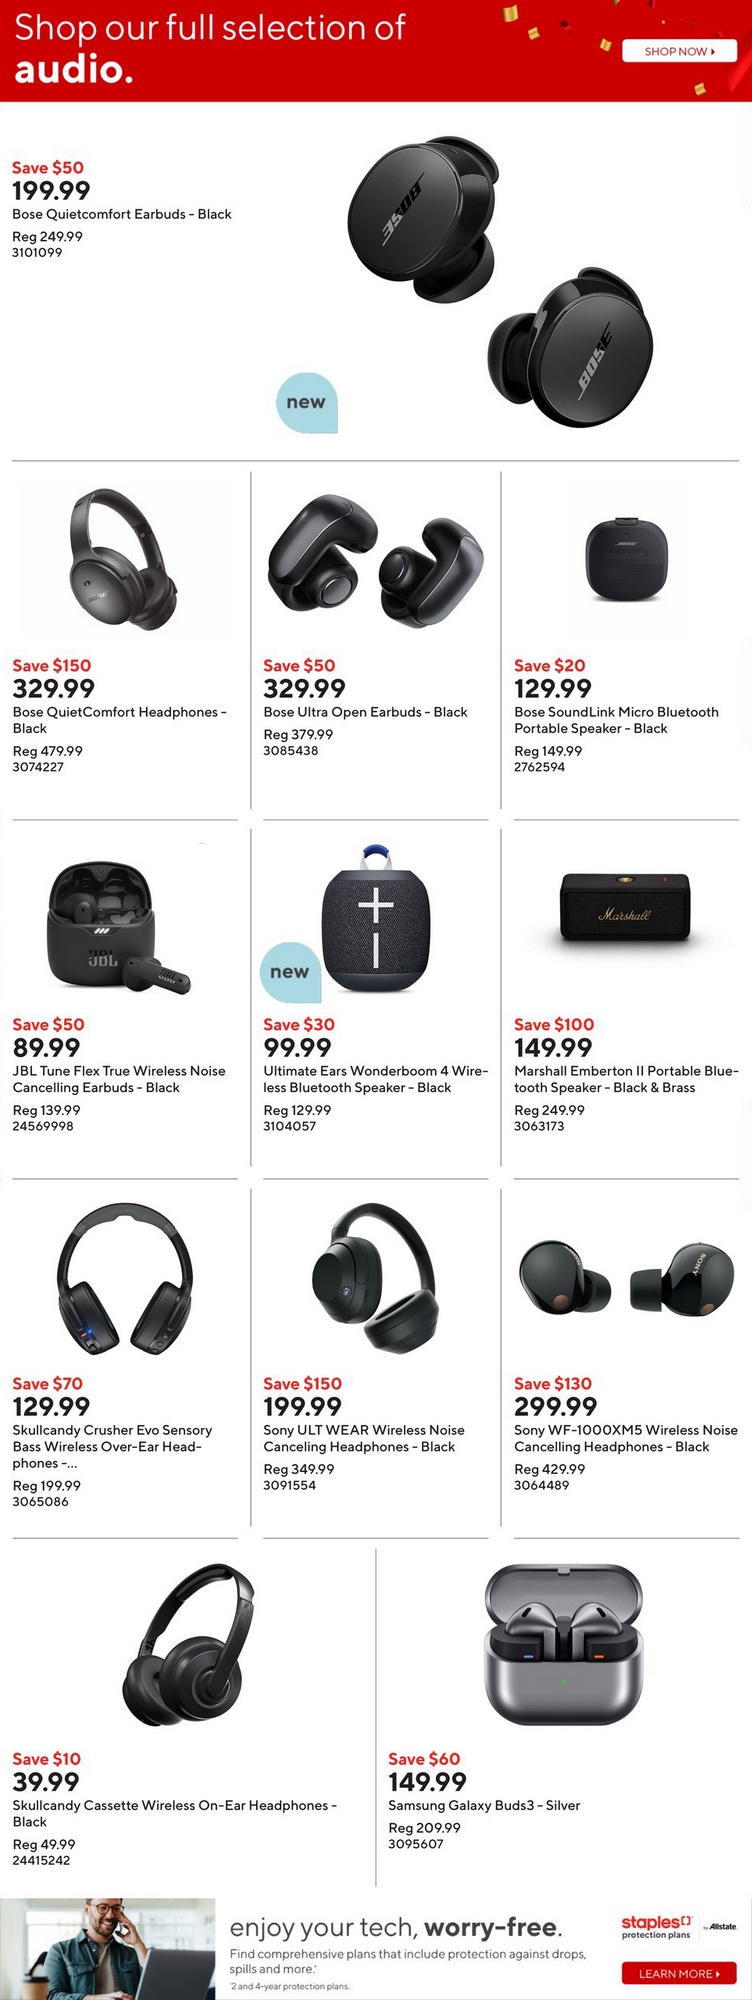The width and height of the screenshot is (752, 2000).
Task: Click the new badge beside Wonderboom 4
Action: [290, 972]
